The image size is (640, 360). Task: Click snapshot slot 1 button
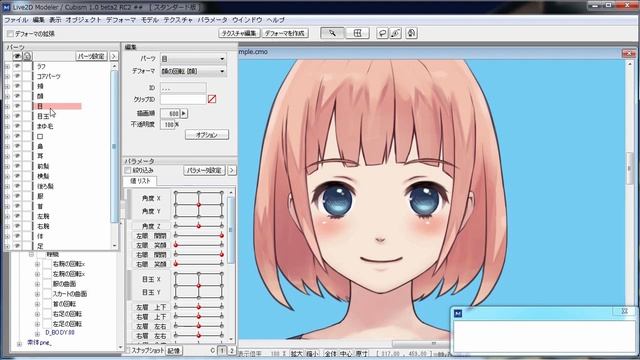click(x=222, y=351)
